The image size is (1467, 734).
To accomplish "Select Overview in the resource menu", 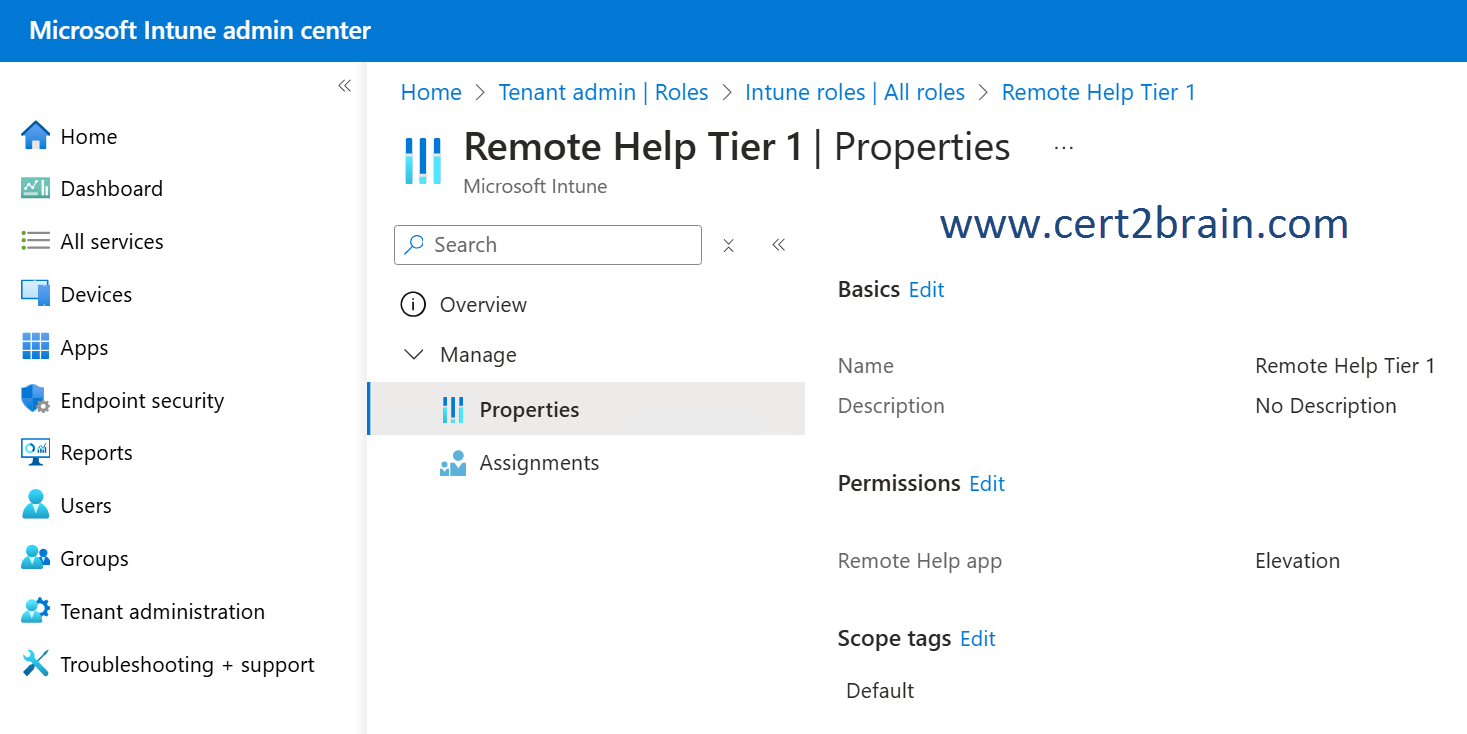I will 483,305.
